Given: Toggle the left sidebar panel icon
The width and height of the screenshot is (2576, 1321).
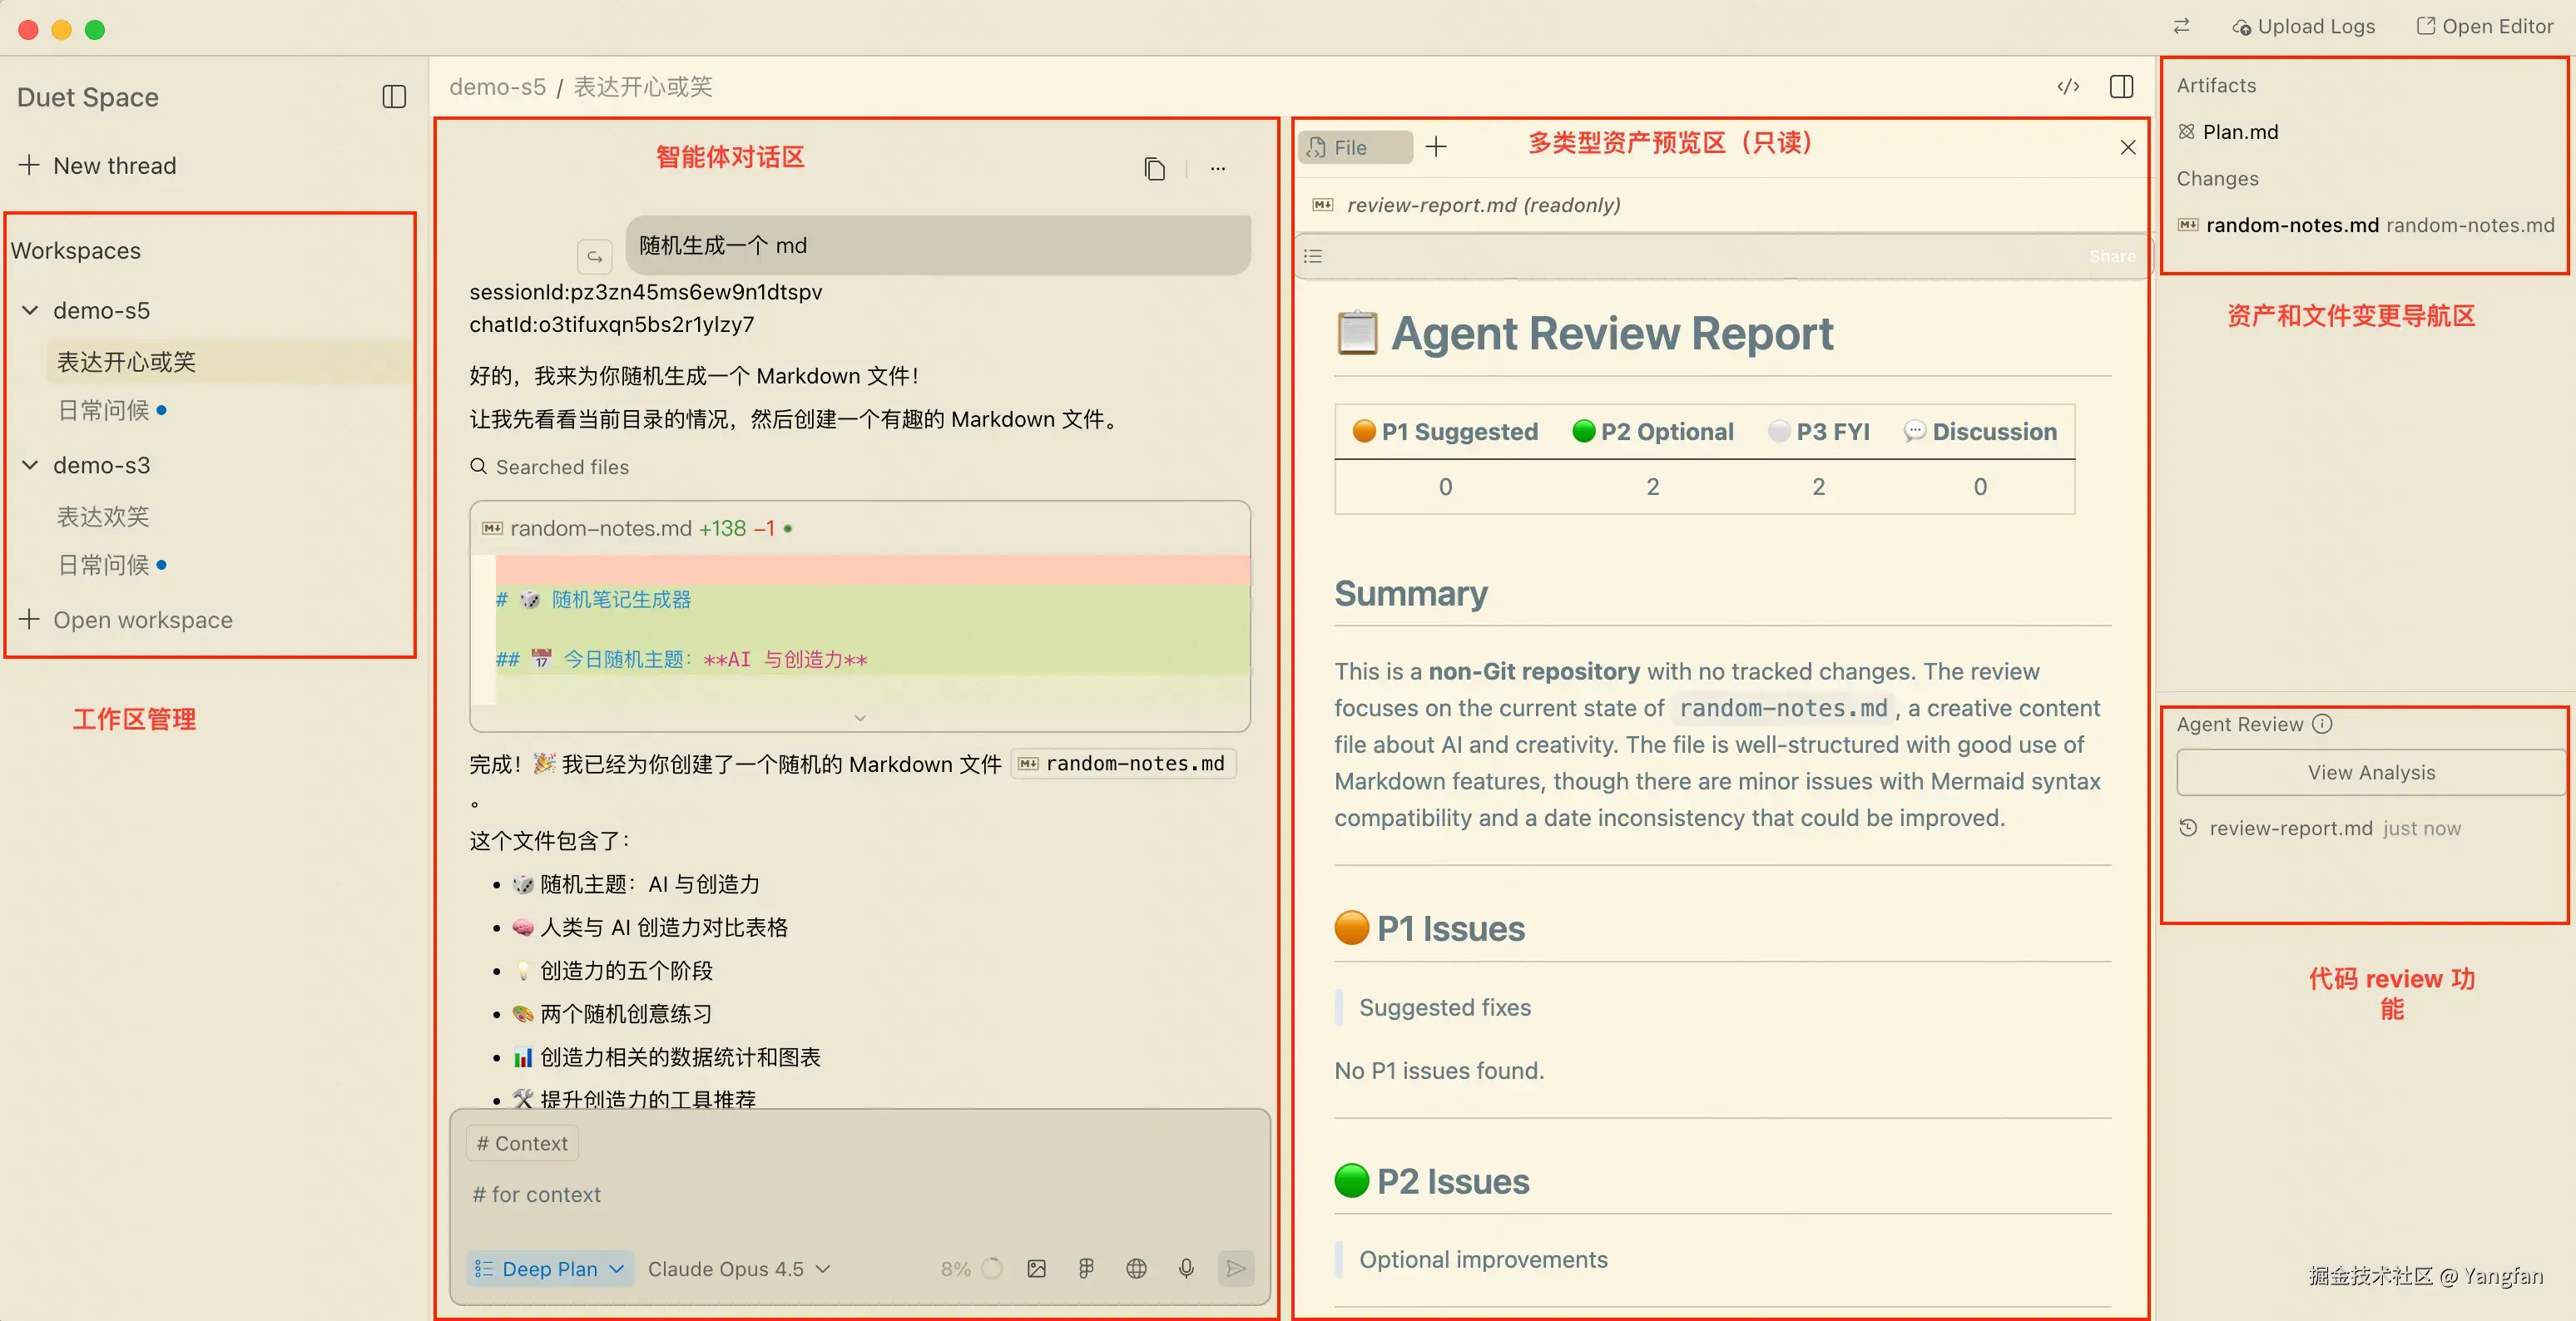Looking at the screenshot, I should point(394,97).
